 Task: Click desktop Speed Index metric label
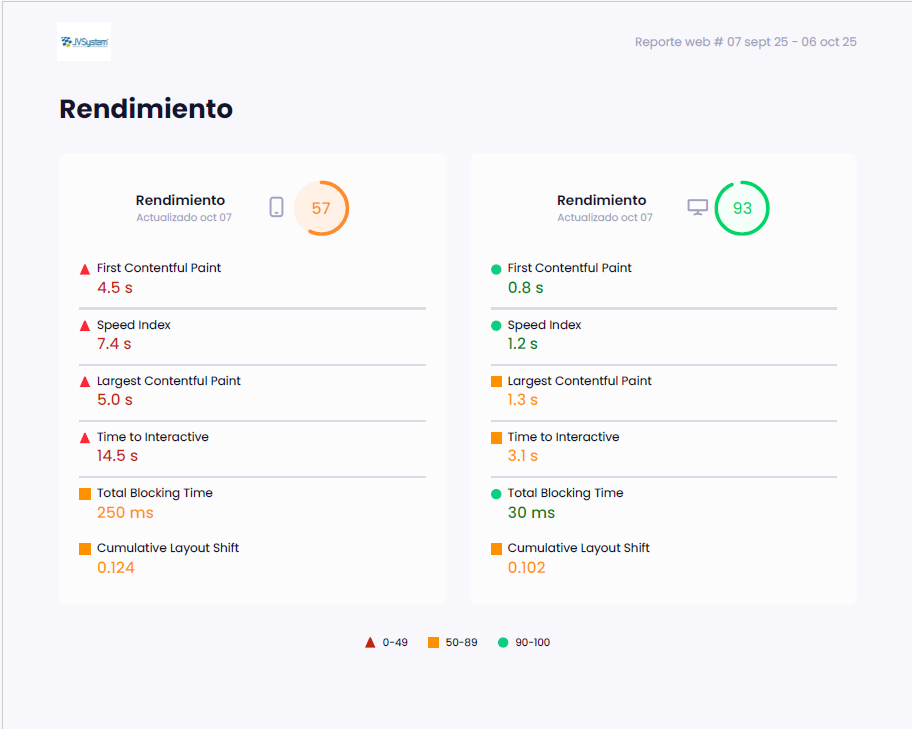[544, 325]
